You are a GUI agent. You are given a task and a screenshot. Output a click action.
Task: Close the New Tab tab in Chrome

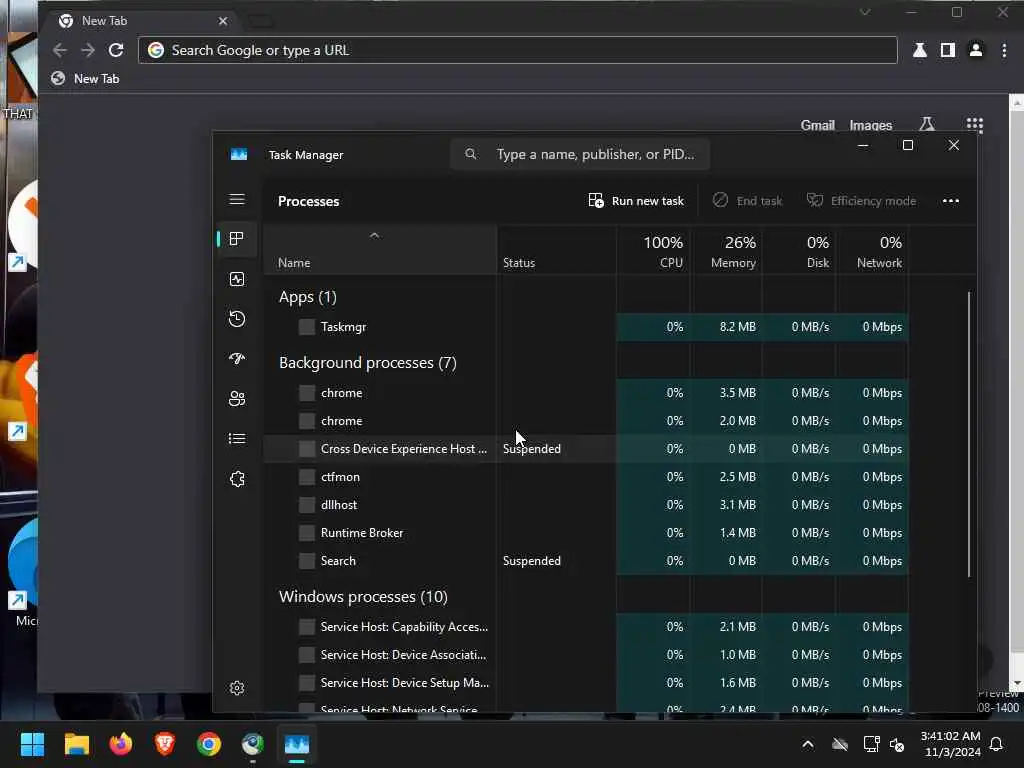click(x=223, y=21)
